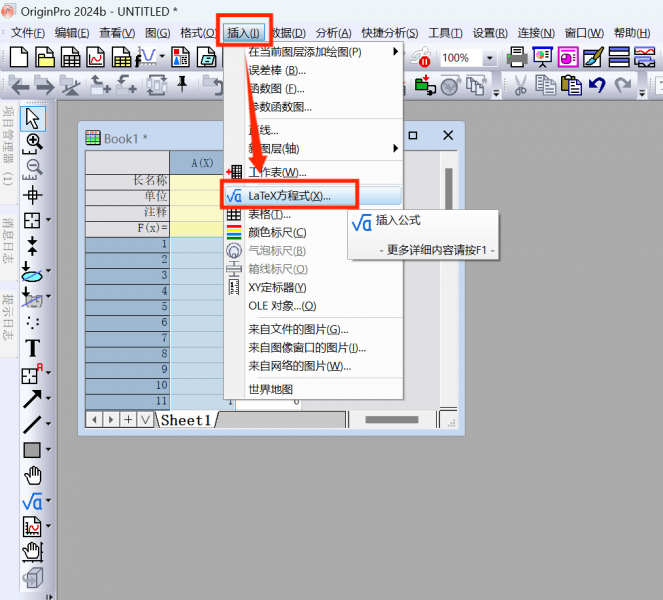Choose 来自网络的图片(W)... menu item
The width and height of the screenshot is (663, 600).
313,366
